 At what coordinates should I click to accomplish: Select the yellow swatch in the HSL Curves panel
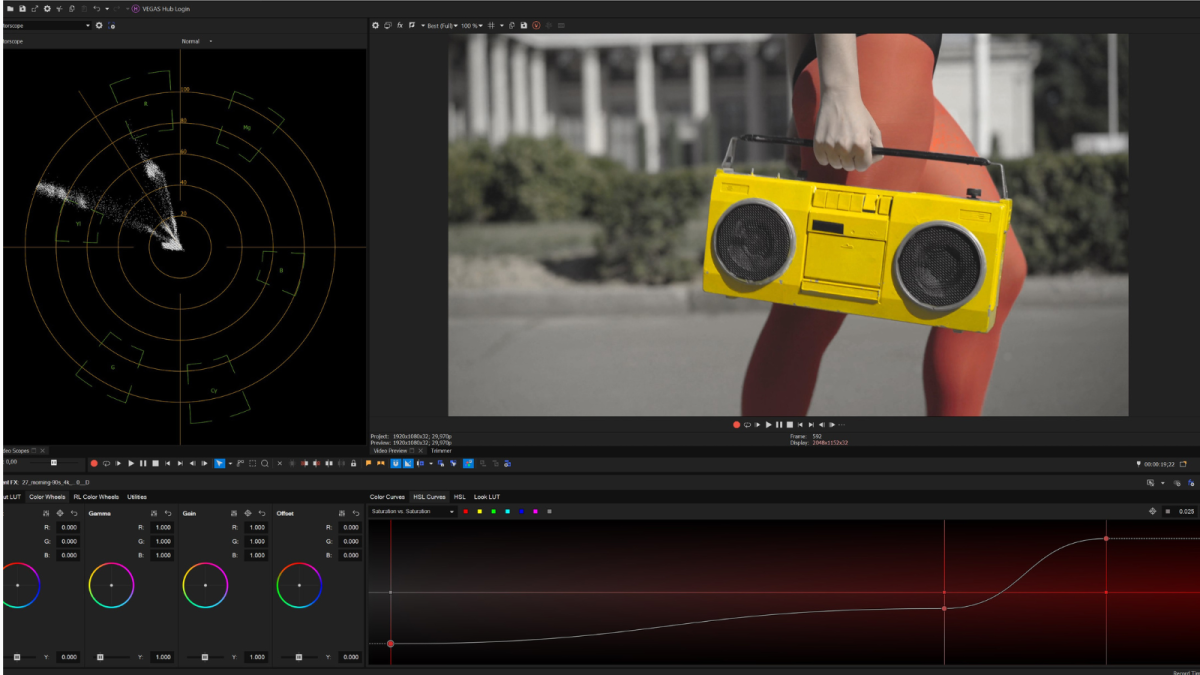480,512
